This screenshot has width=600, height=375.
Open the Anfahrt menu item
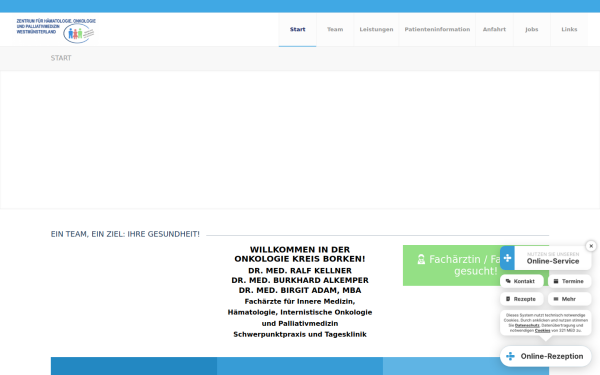(494, 29)
